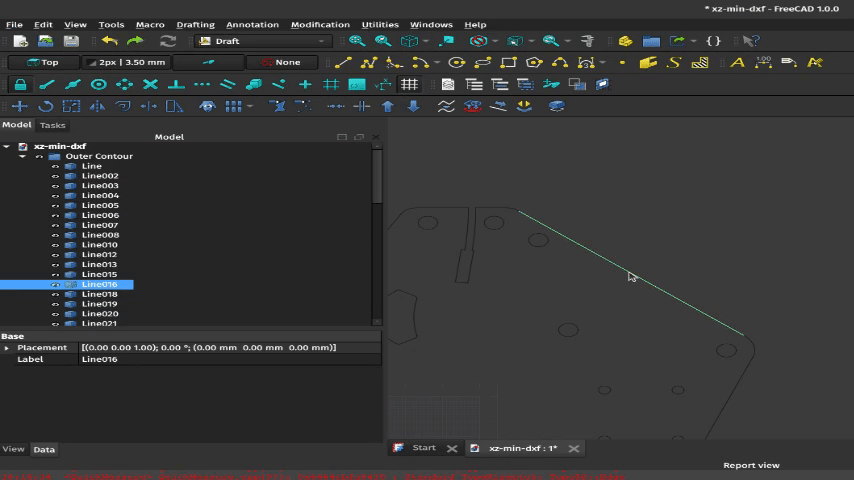Select the Text annotation tool
This screenshot has height=480, width=854.
pyautogui.click(x=737, y=63)
